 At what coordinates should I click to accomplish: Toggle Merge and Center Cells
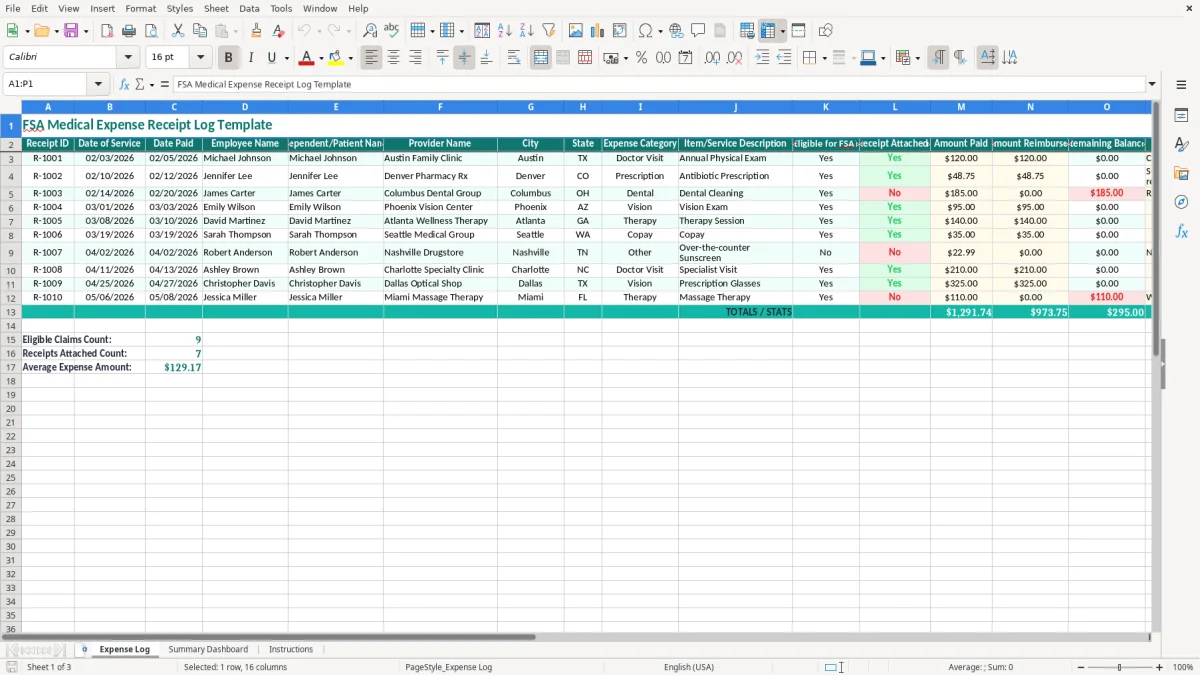[x=541, y=58]
